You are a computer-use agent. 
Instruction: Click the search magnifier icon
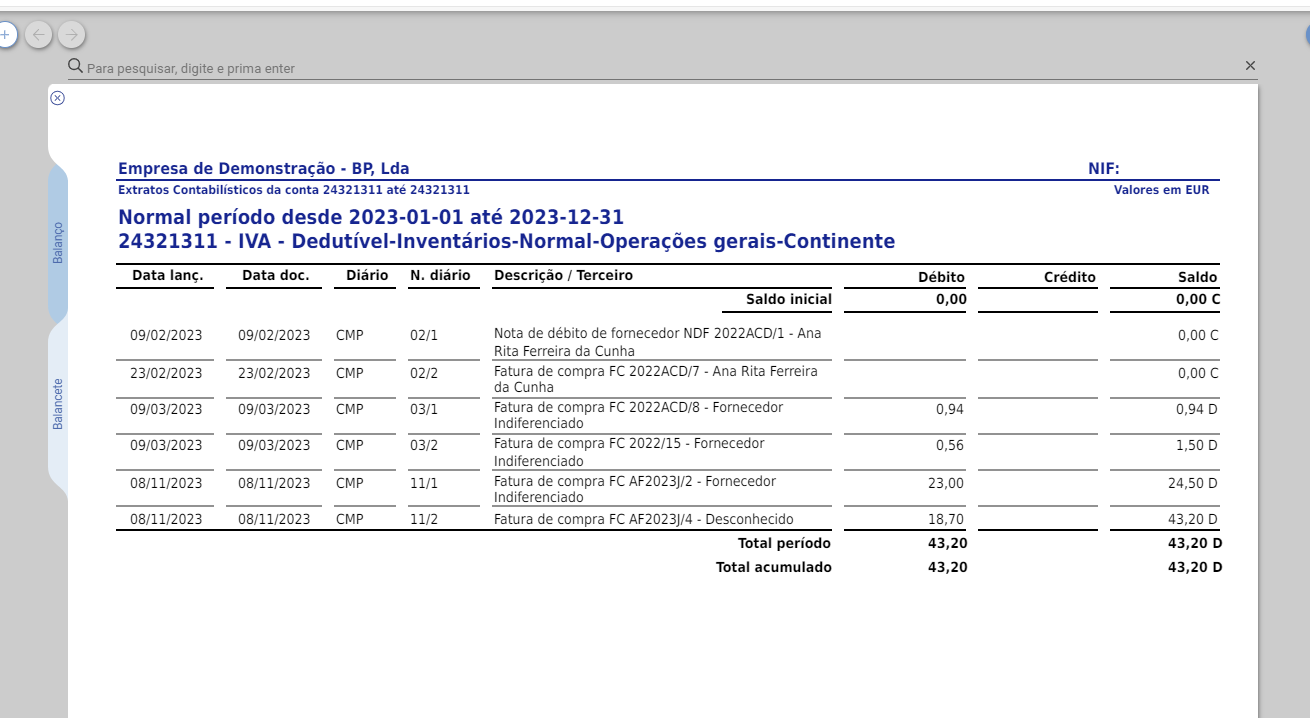tap(75, 66)
